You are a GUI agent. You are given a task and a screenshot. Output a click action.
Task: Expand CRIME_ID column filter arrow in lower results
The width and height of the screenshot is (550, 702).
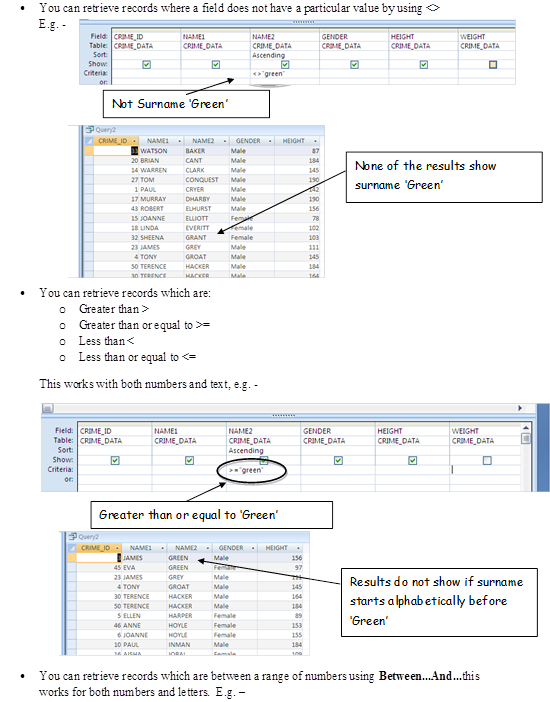coord(117,548)
